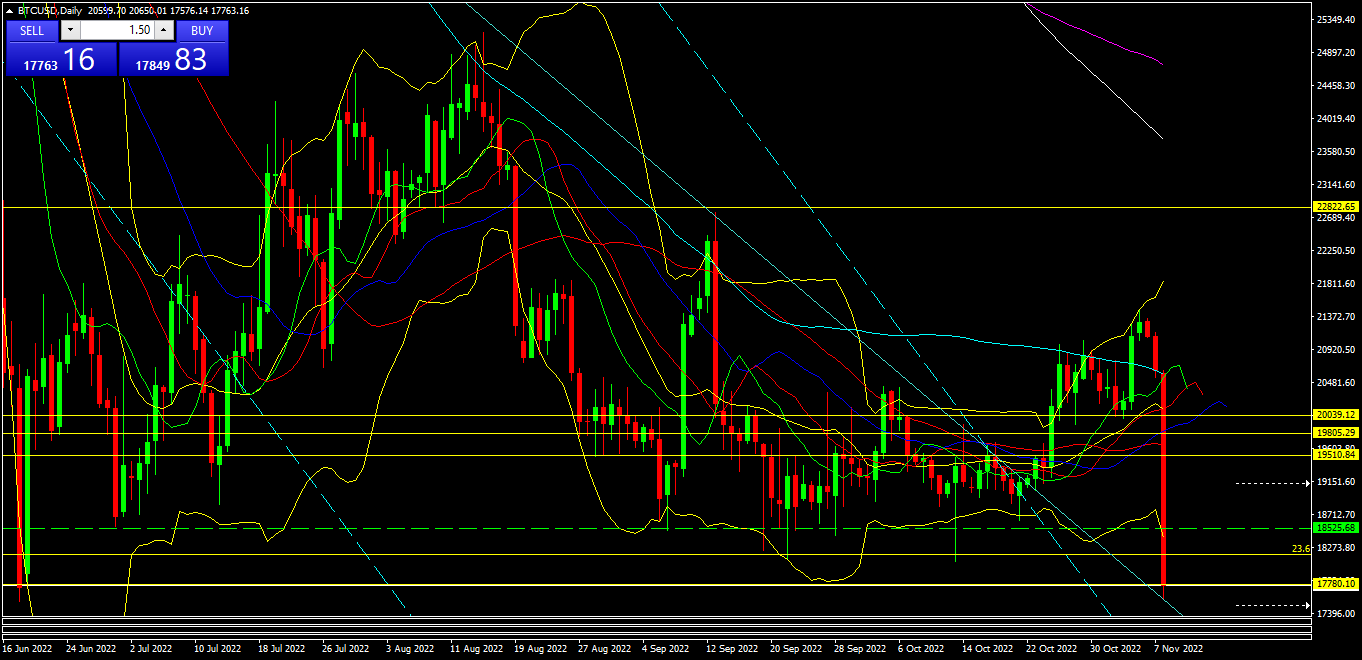This screenshot has width=1362, height=660.
Task: Click the 16 Jun 2022 date label
Action: (28, 648)
